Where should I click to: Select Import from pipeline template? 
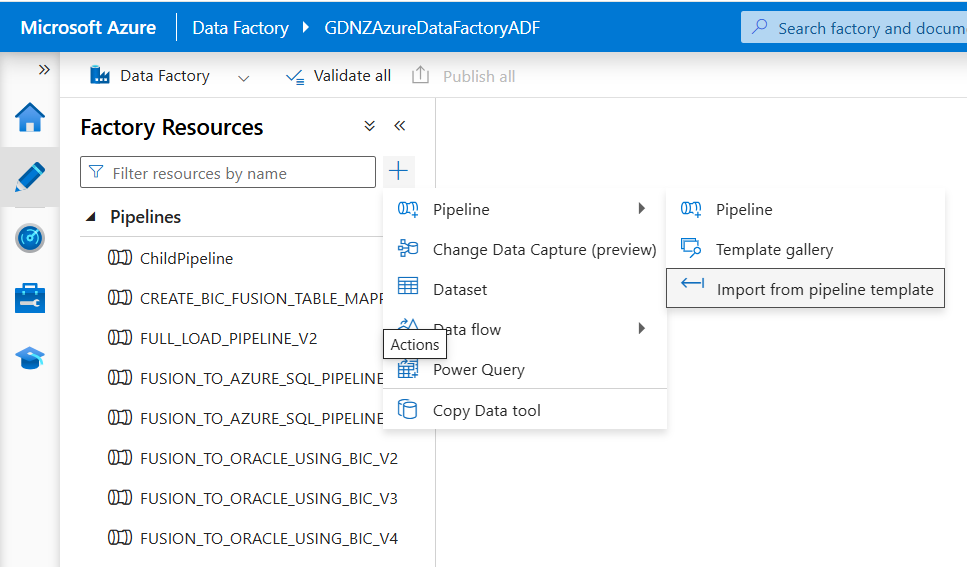[805, 288]
